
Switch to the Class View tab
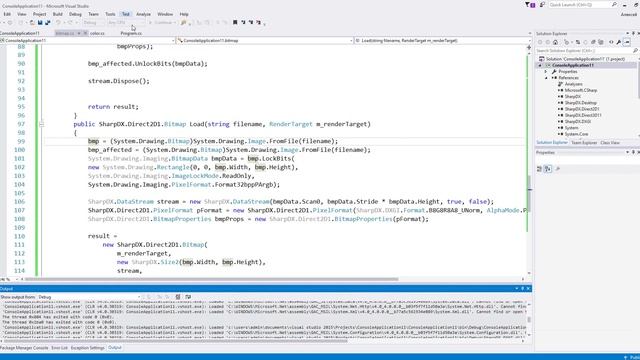[x=610, y=143]
